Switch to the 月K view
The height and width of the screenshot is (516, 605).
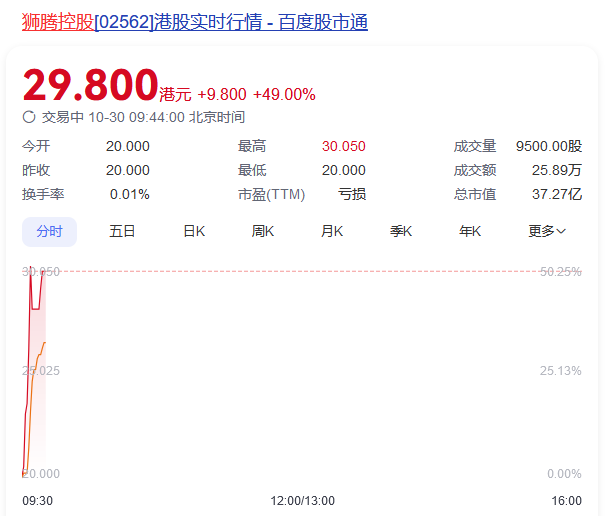pos(332,231)
